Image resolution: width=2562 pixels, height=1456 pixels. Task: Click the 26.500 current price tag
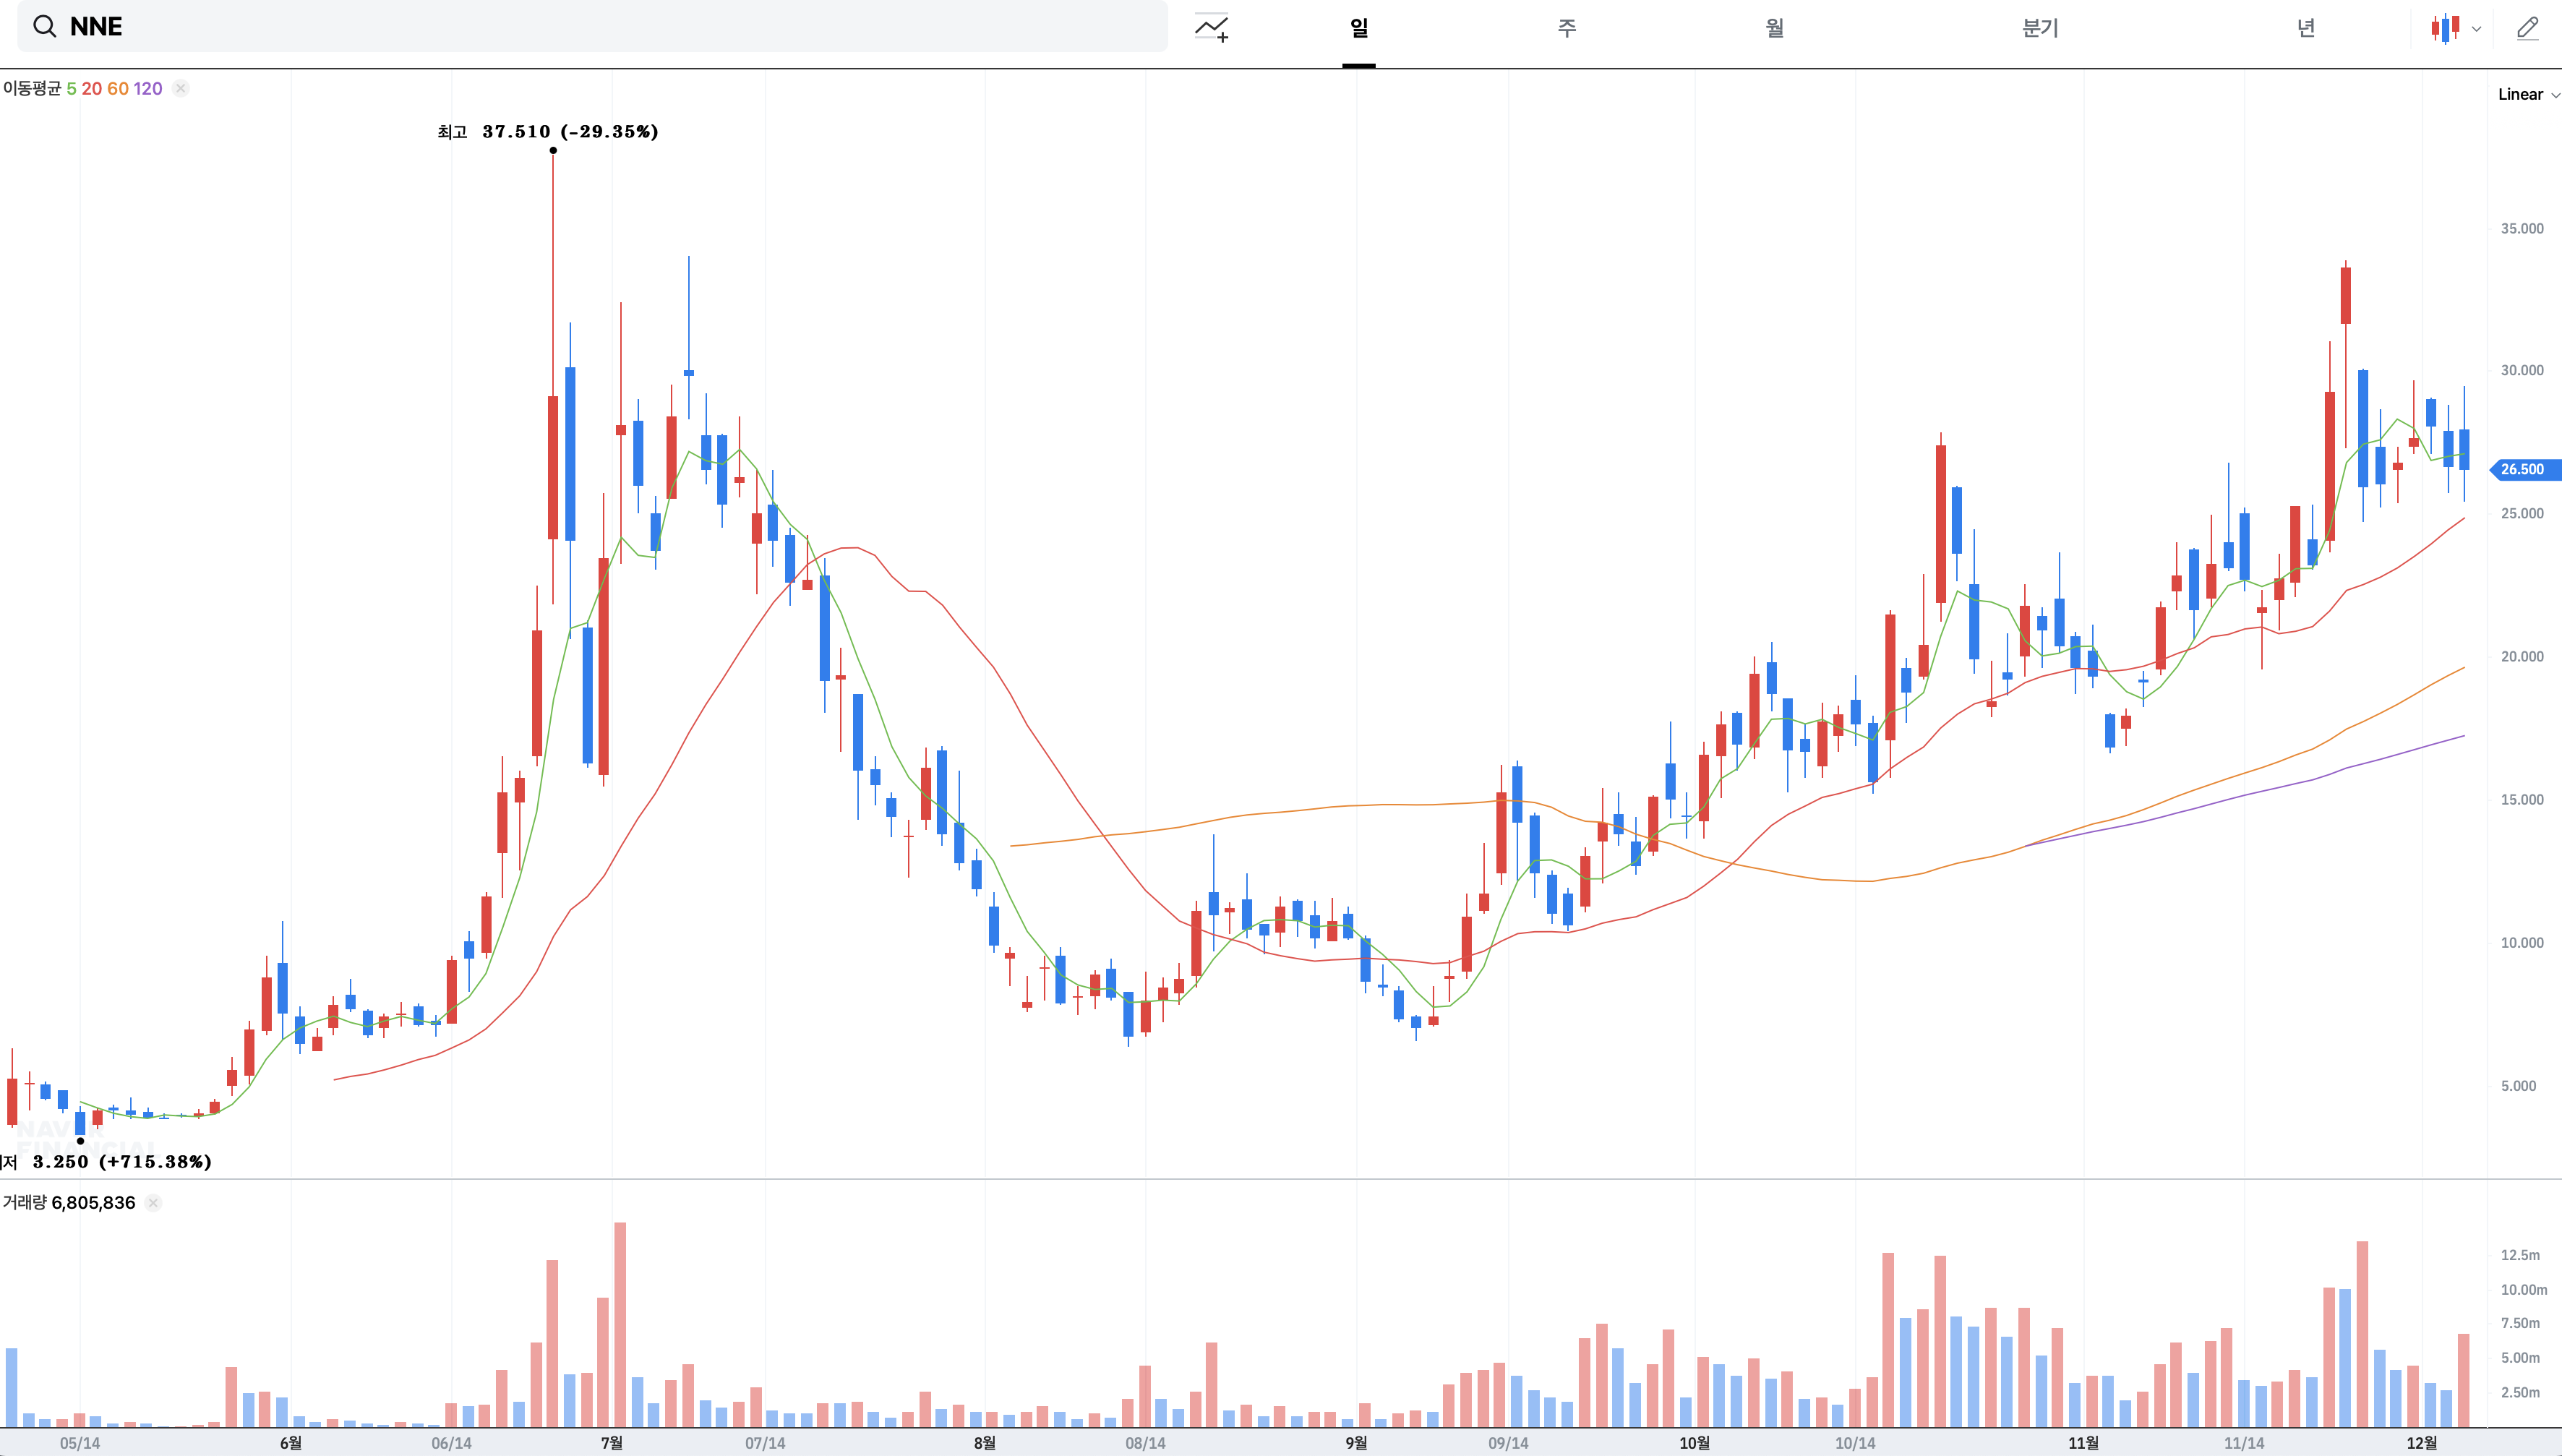[2522, 470]
